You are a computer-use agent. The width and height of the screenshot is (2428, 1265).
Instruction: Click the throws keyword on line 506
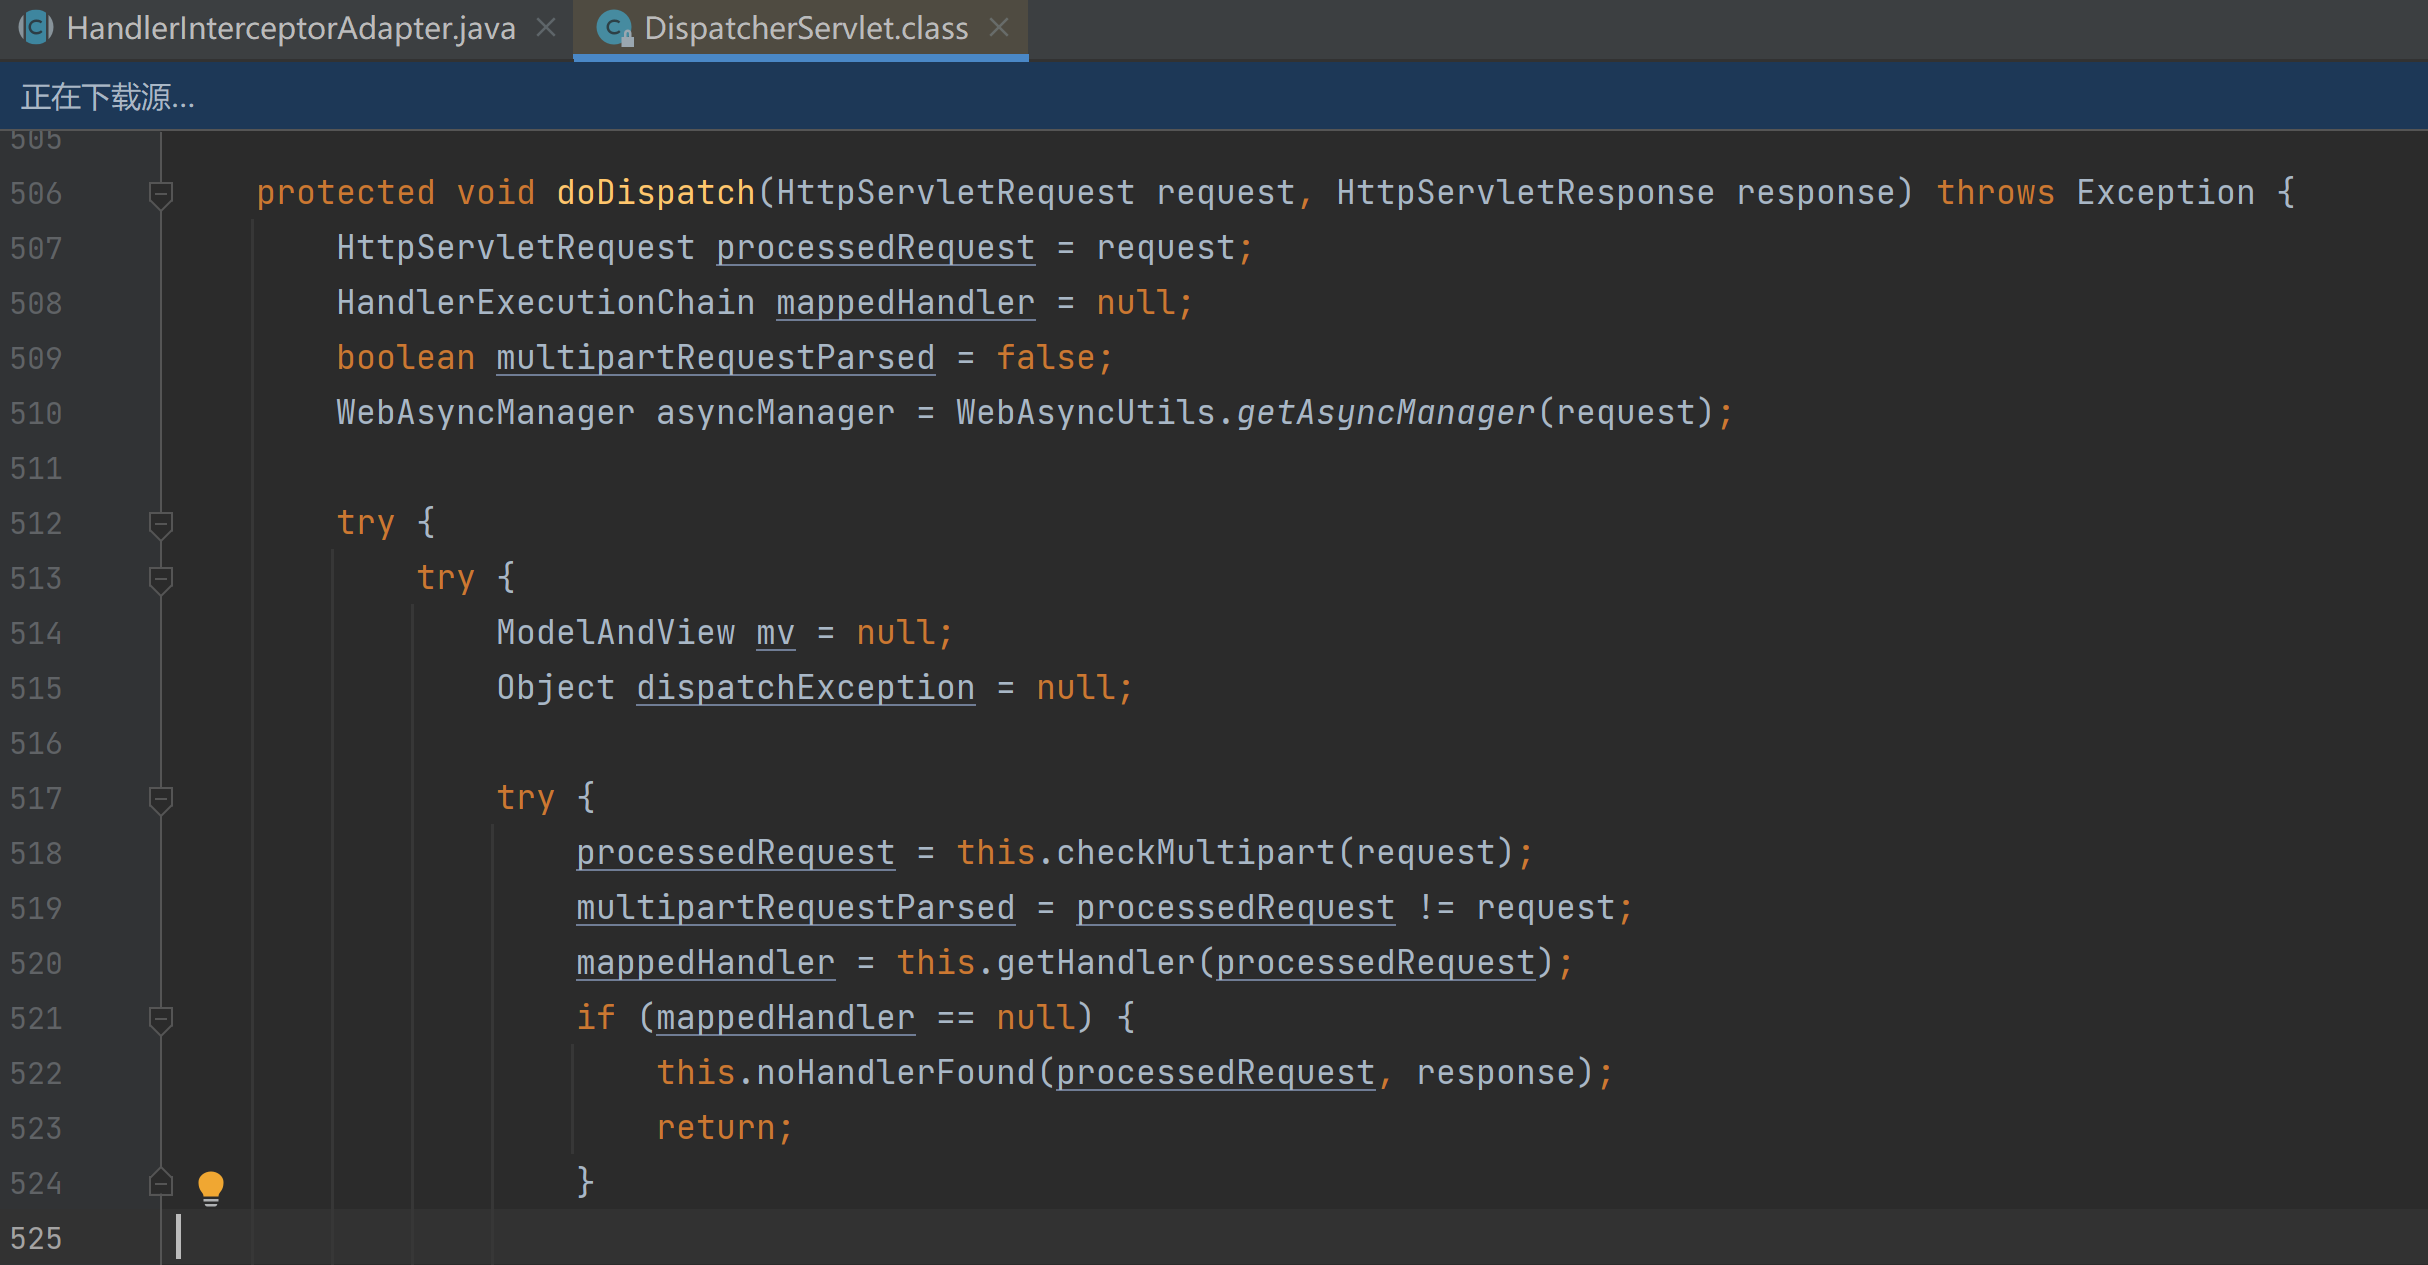pos(1995,192)
